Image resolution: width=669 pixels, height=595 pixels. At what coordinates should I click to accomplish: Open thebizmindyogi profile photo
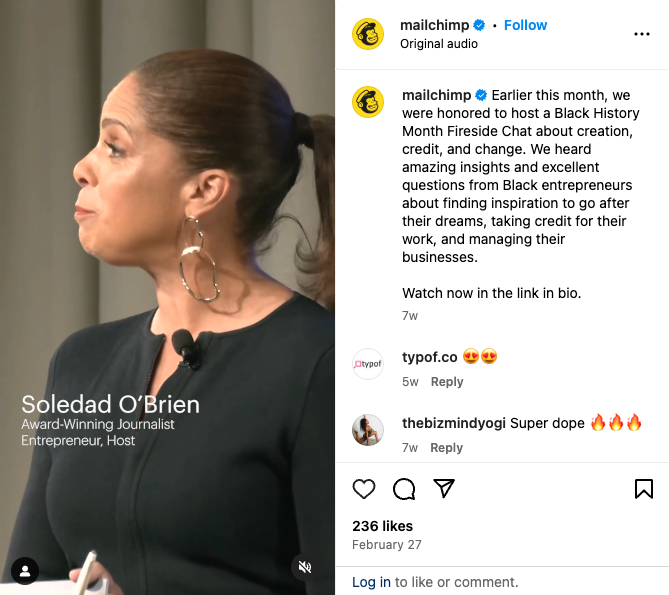tap(368, 430)
